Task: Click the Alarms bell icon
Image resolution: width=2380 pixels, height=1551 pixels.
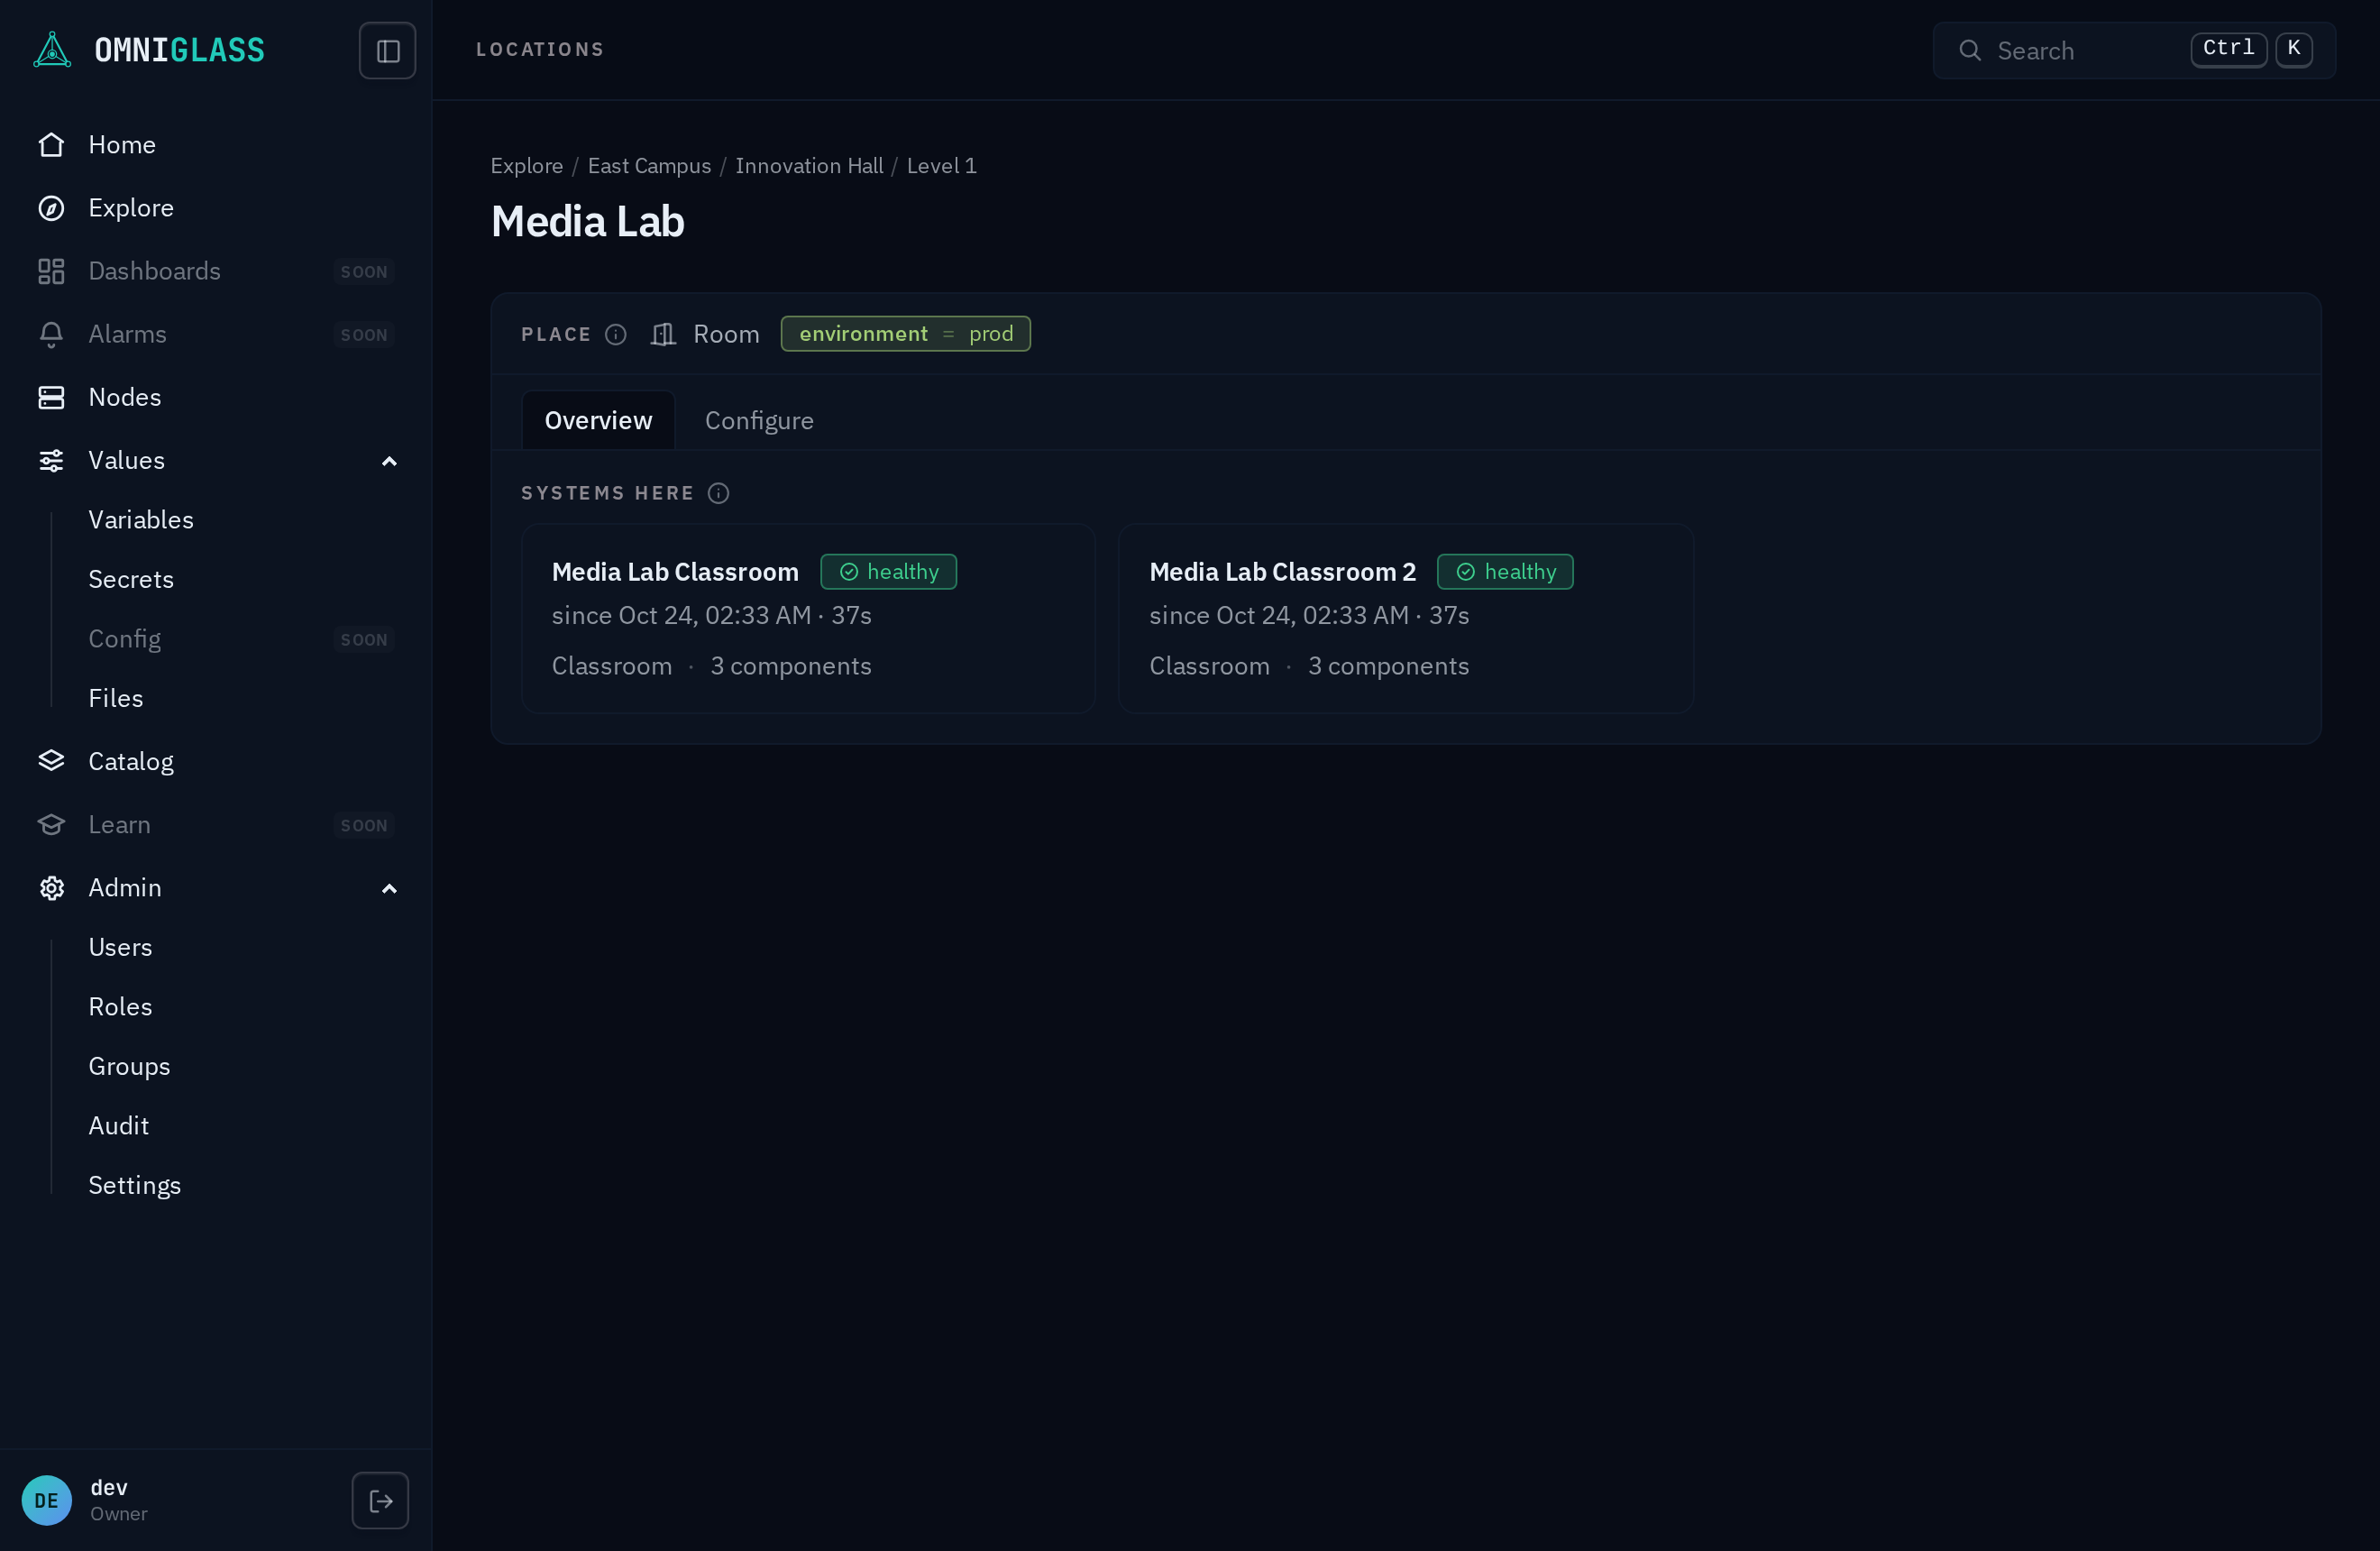Action: point(51,334)
